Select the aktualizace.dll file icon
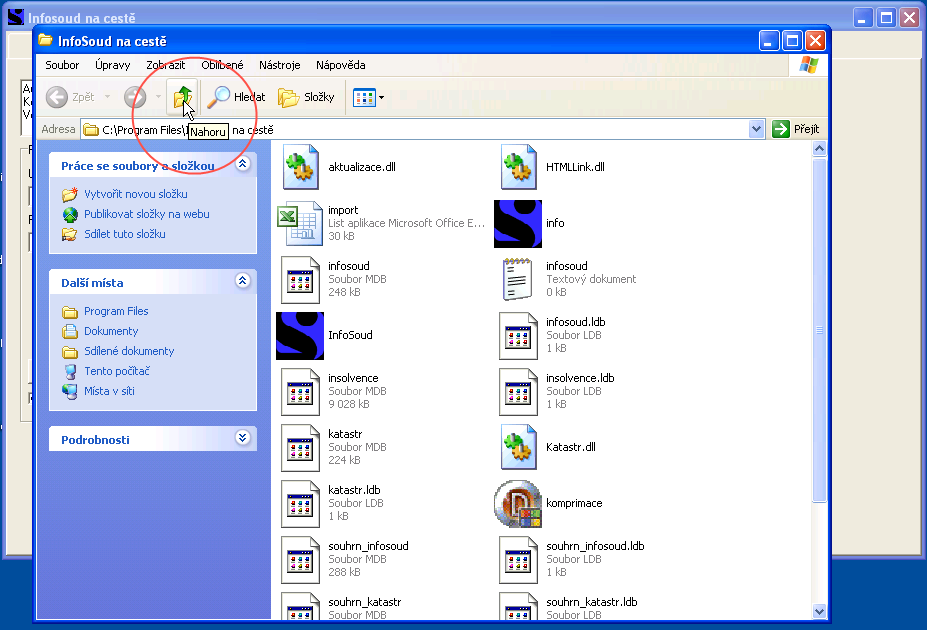The image size is (927, 630). coord(300,167)
